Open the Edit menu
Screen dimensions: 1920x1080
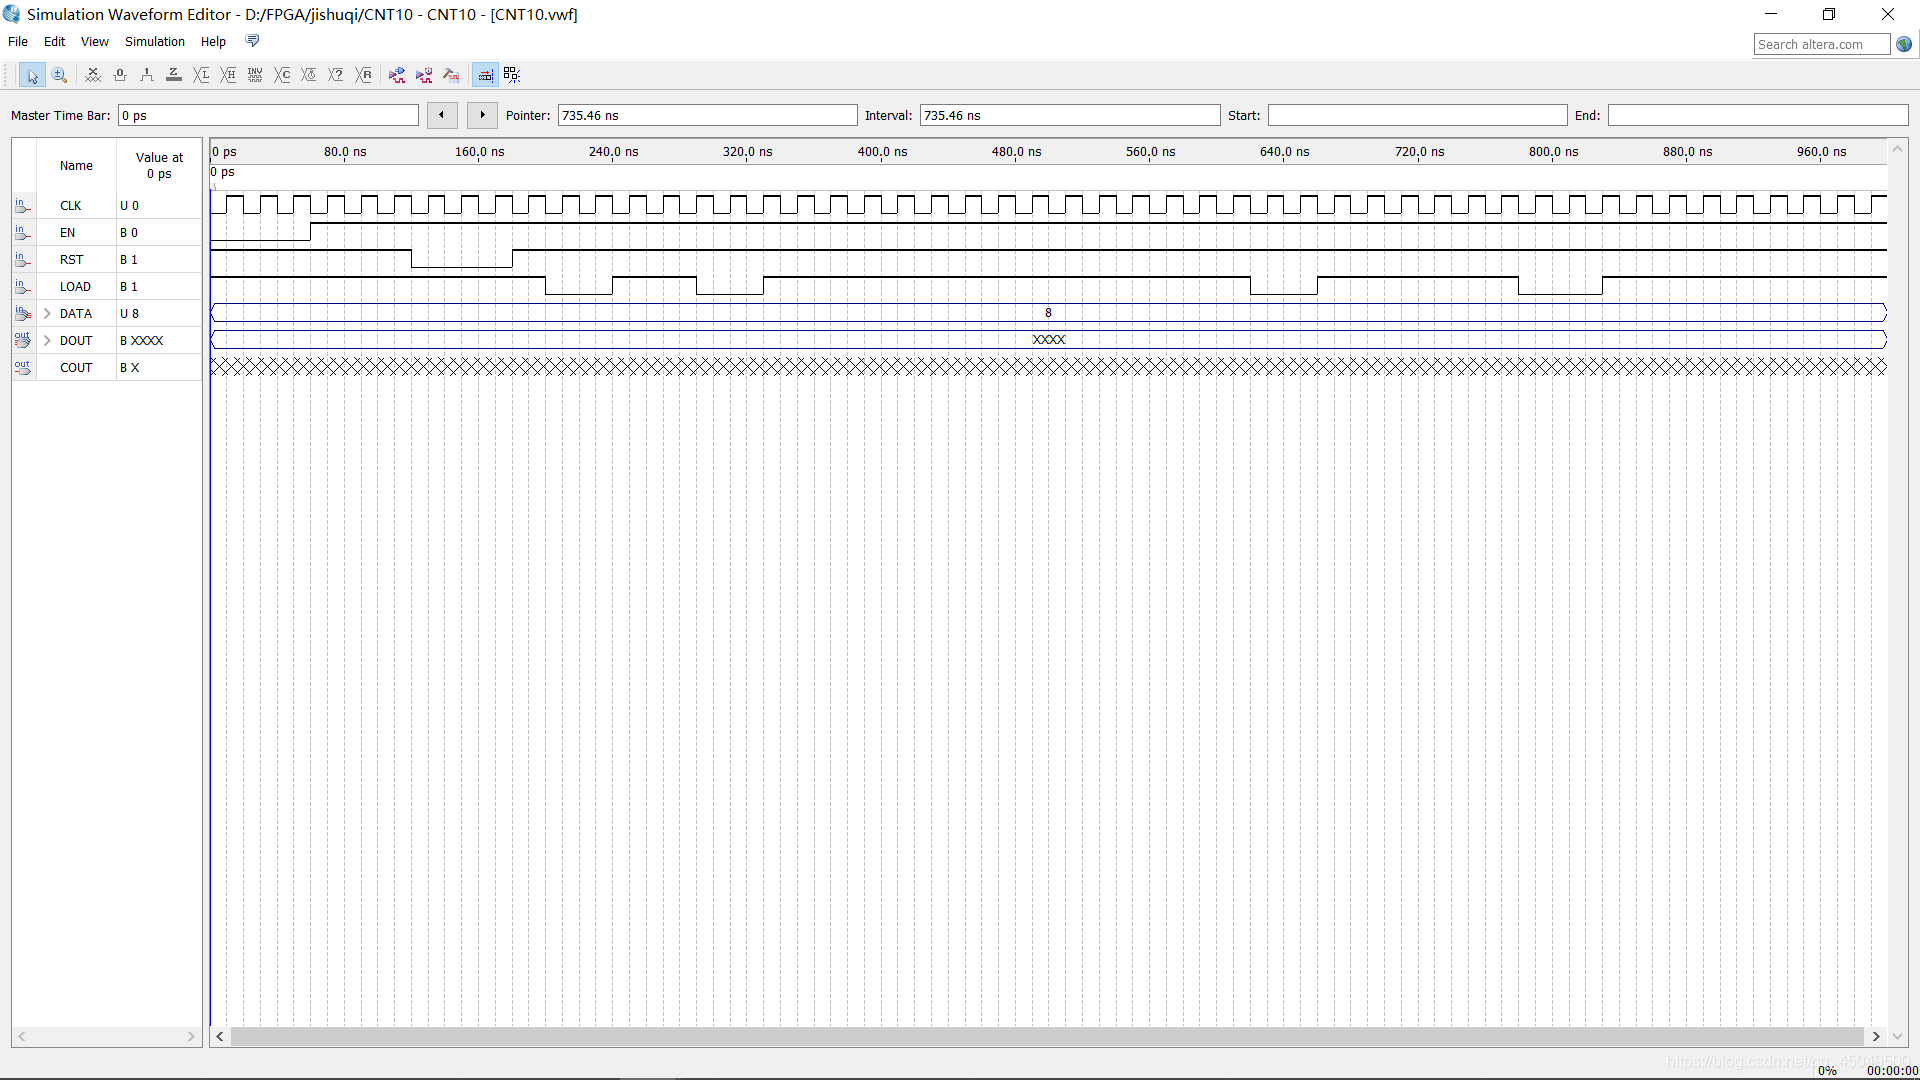click(x=55, y=42)
